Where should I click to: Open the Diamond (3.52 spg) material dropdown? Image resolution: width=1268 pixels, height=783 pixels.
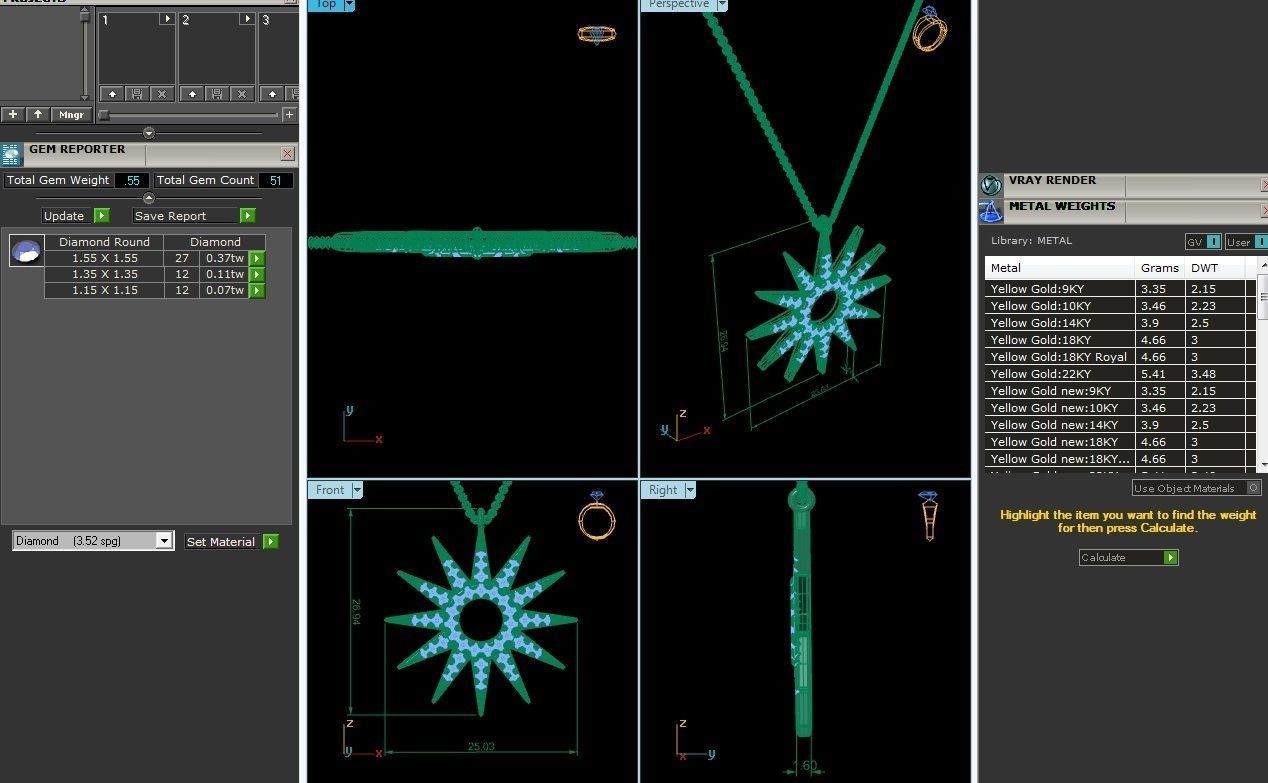point(93,541)
